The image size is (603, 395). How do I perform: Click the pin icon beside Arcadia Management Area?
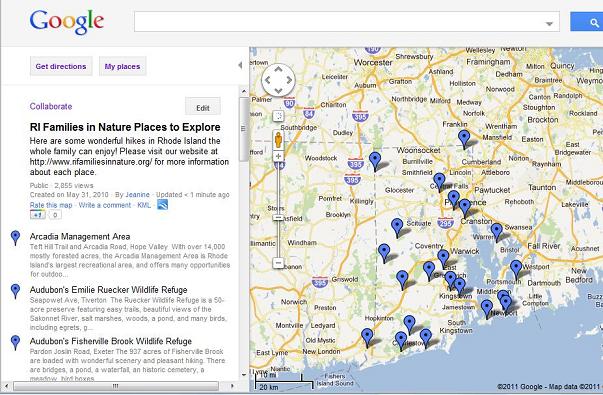15,238
